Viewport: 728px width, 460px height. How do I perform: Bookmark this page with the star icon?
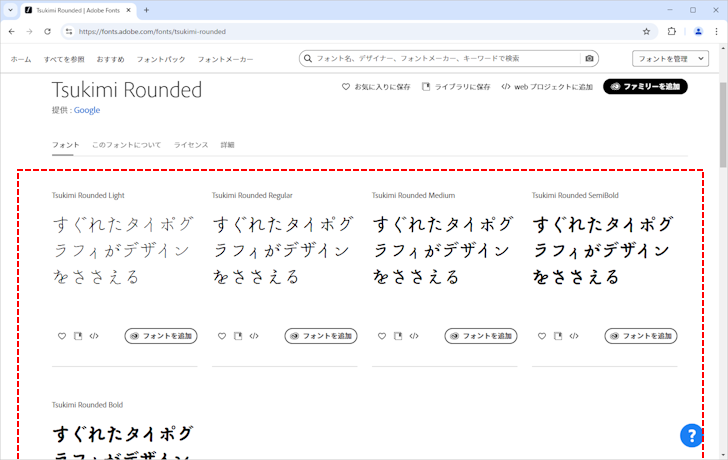[x=646, y=32]
